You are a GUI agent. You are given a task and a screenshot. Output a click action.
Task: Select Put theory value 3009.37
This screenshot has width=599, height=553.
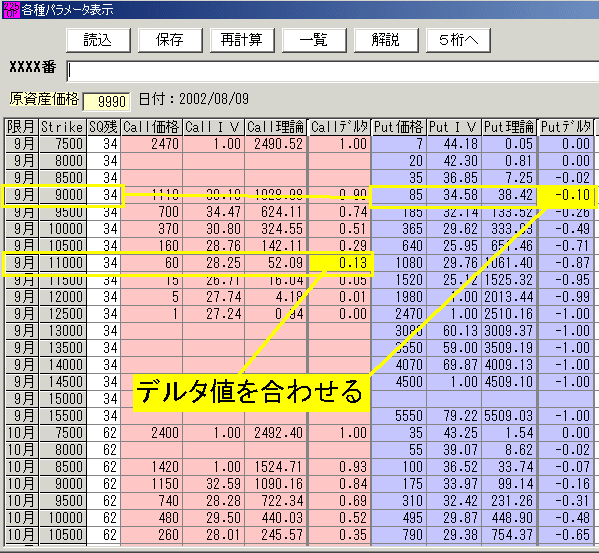[x=509, y=331]
